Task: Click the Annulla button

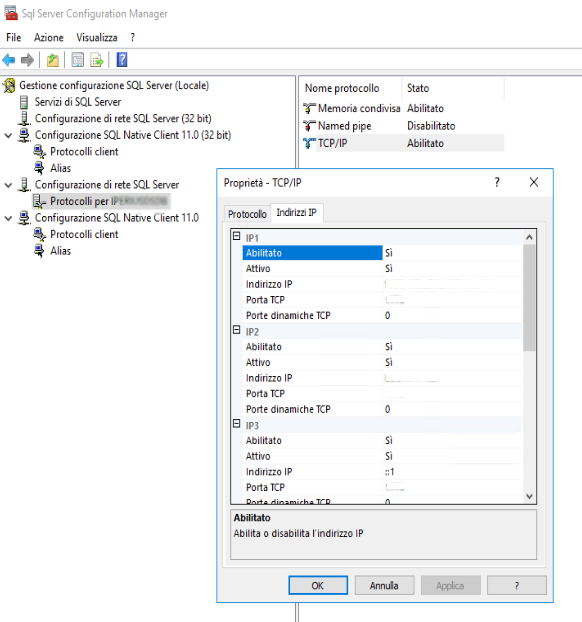Action: click(384, 586)
